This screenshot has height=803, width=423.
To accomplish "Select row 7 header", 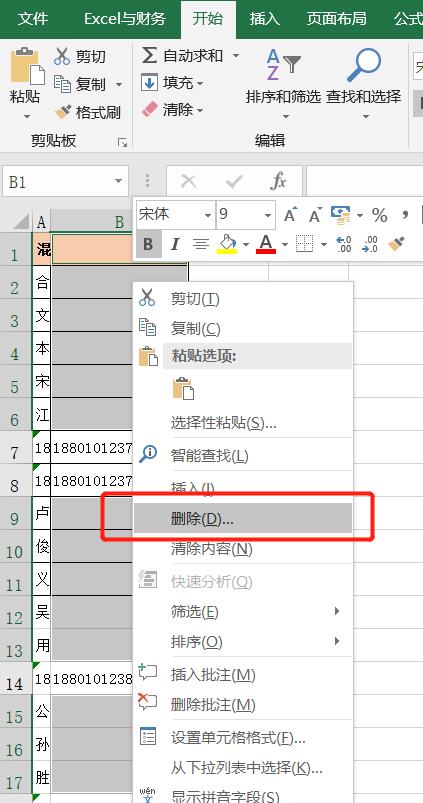I will pyautogui.click(x=16, y=448).
